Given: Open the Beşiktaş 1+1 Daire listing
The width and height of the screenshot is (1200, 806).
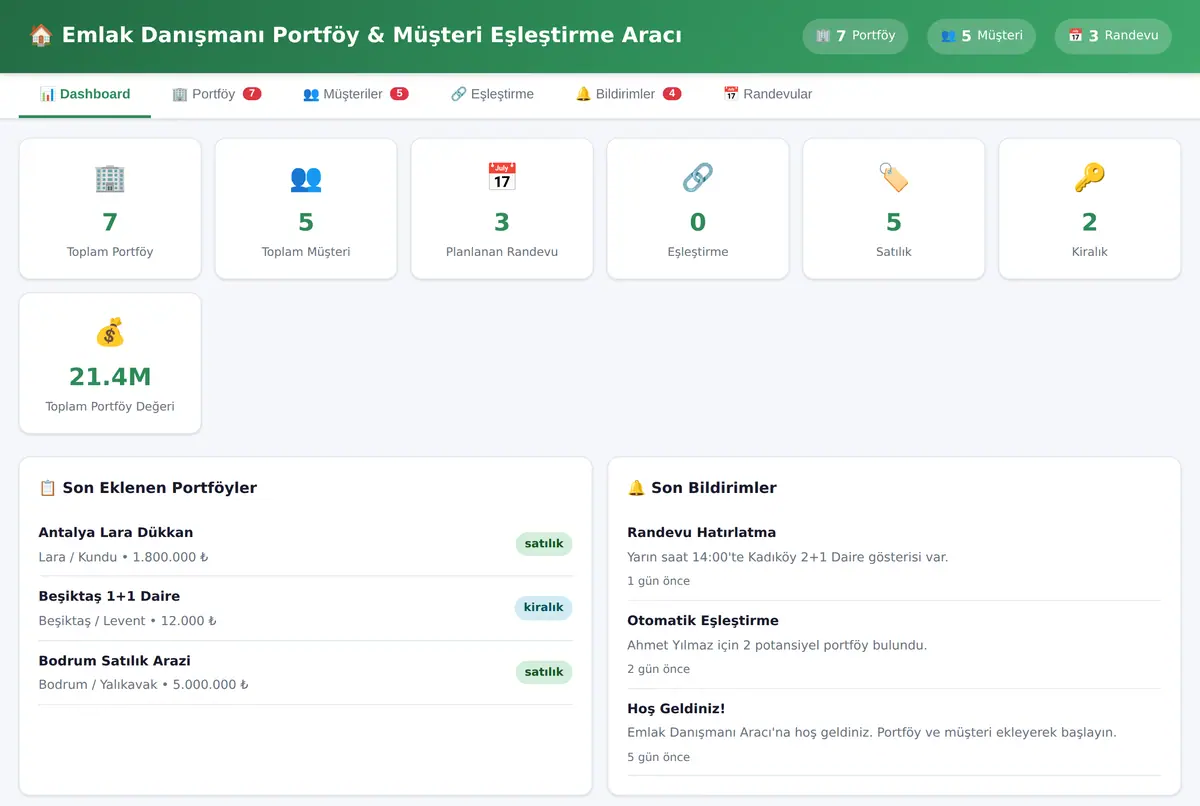Looking at the screenshot, I should point(305,608).
